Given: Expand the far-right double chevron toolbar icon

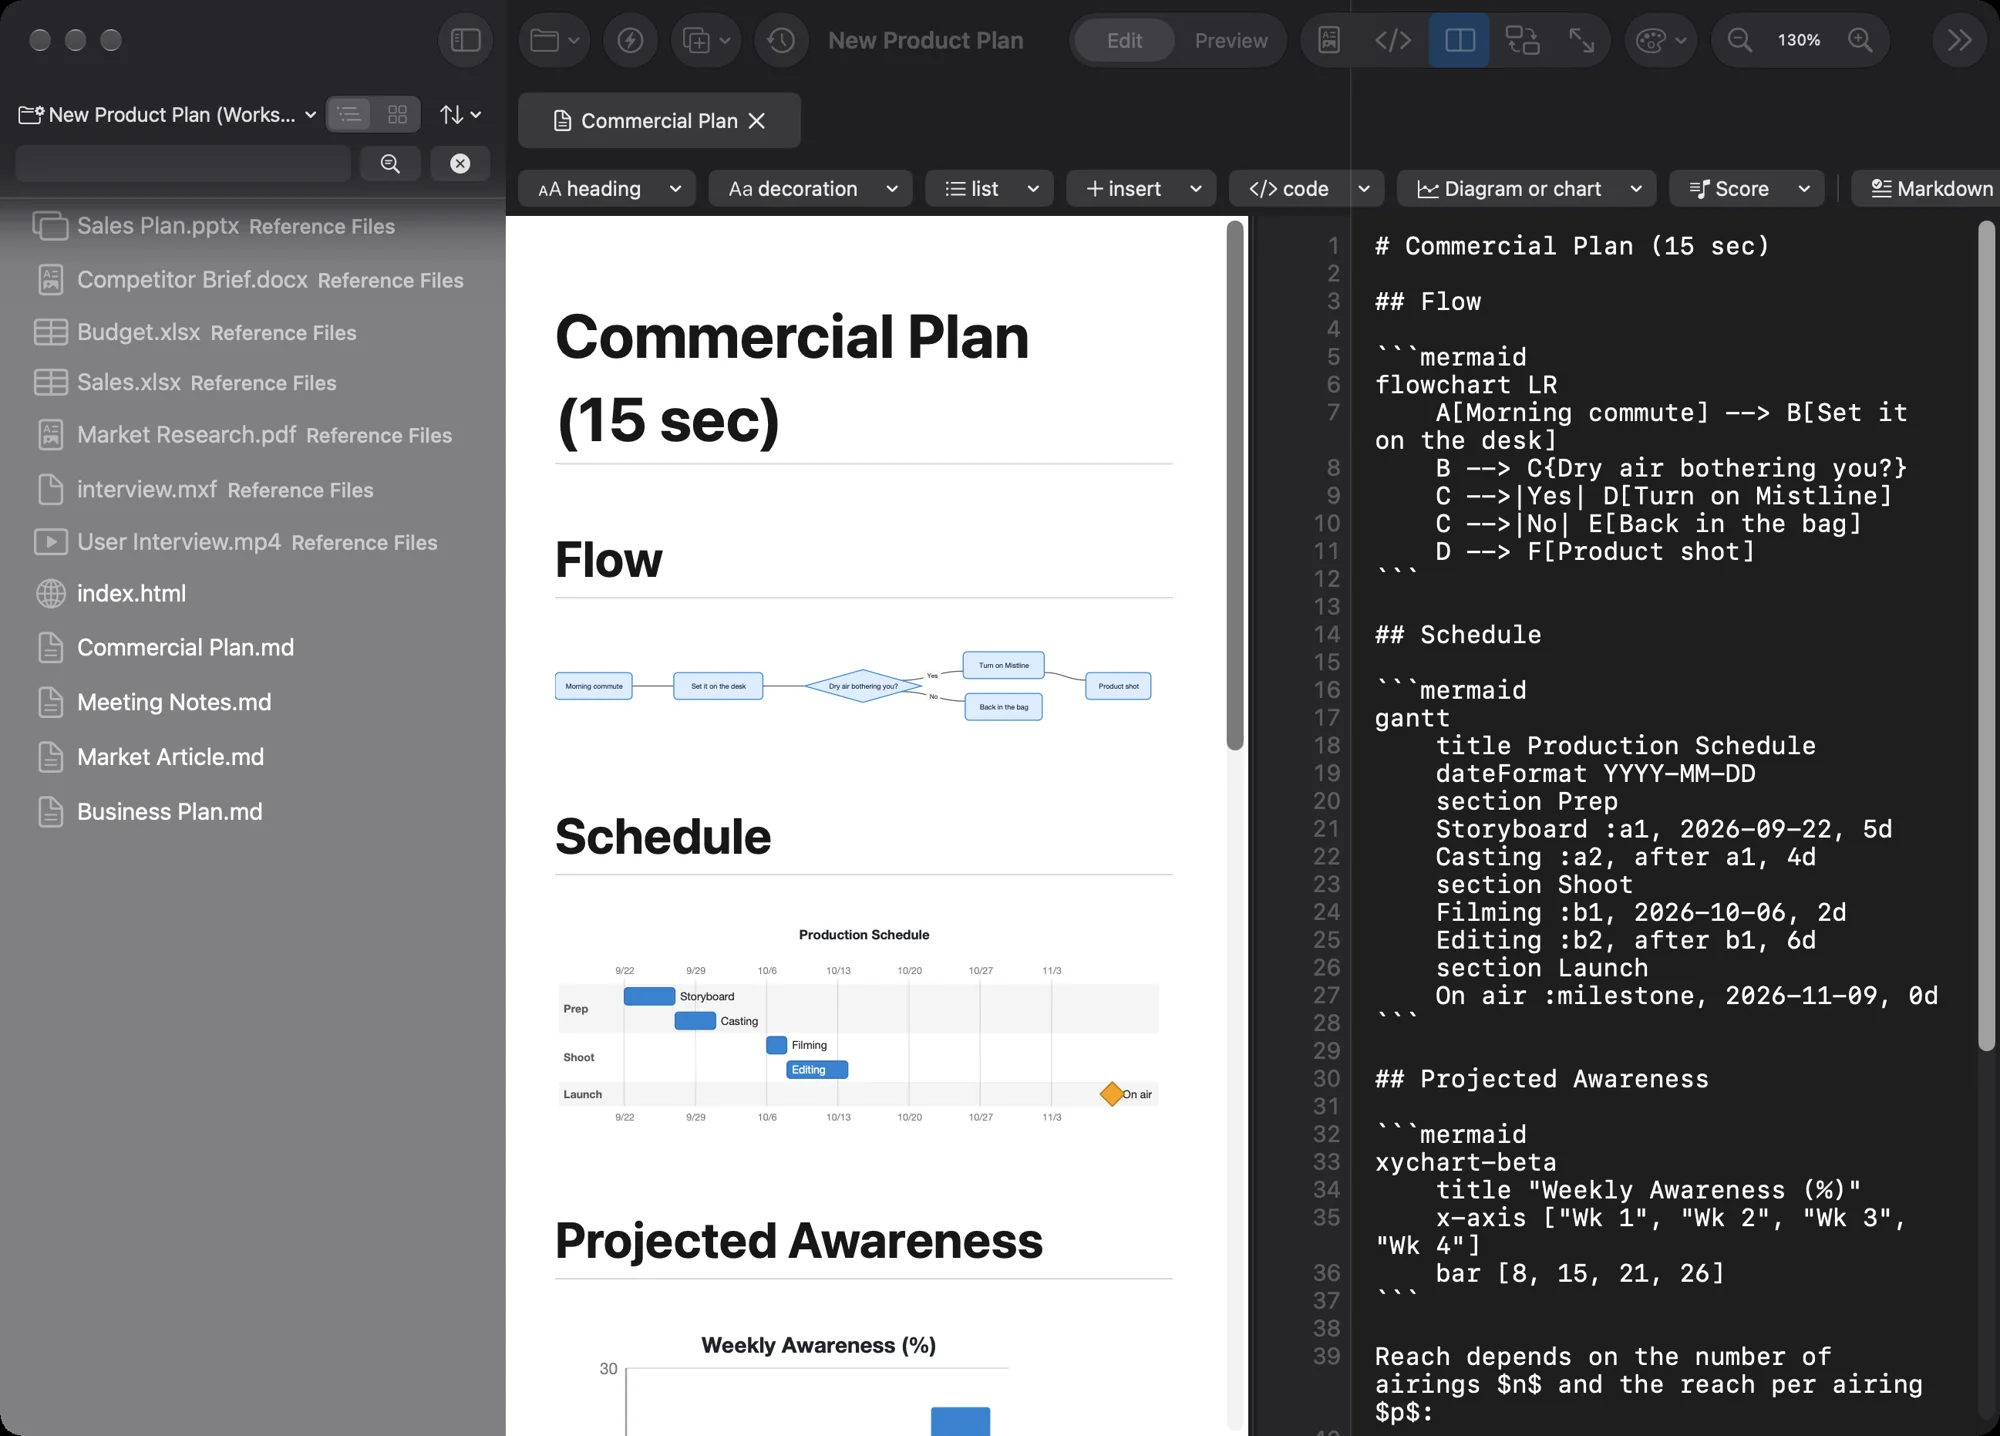Looking at the screenshot, I should [x=1959, y=40].
